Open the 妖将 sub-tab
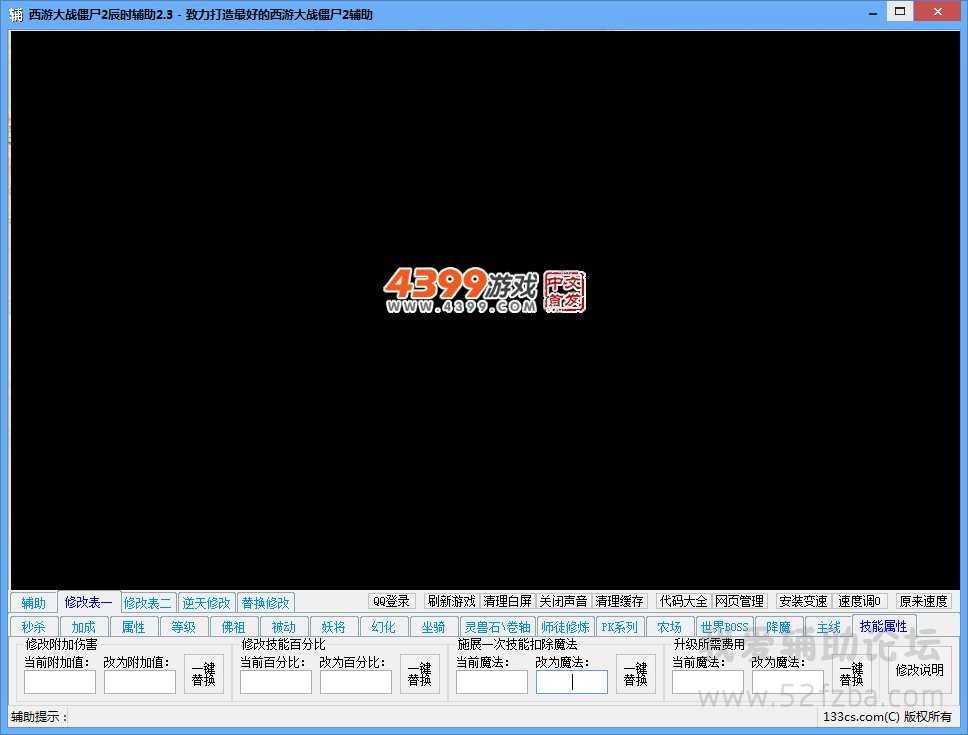 333,627
